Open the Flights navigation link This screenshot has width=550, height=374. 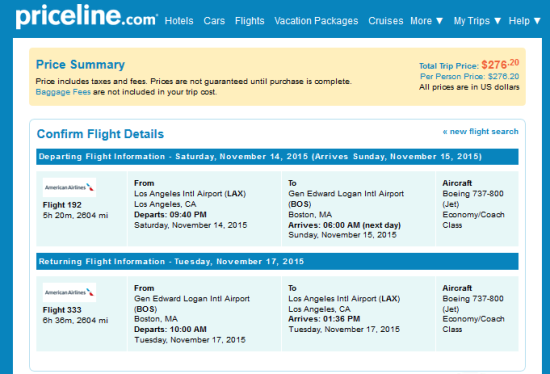pos(249,21)
